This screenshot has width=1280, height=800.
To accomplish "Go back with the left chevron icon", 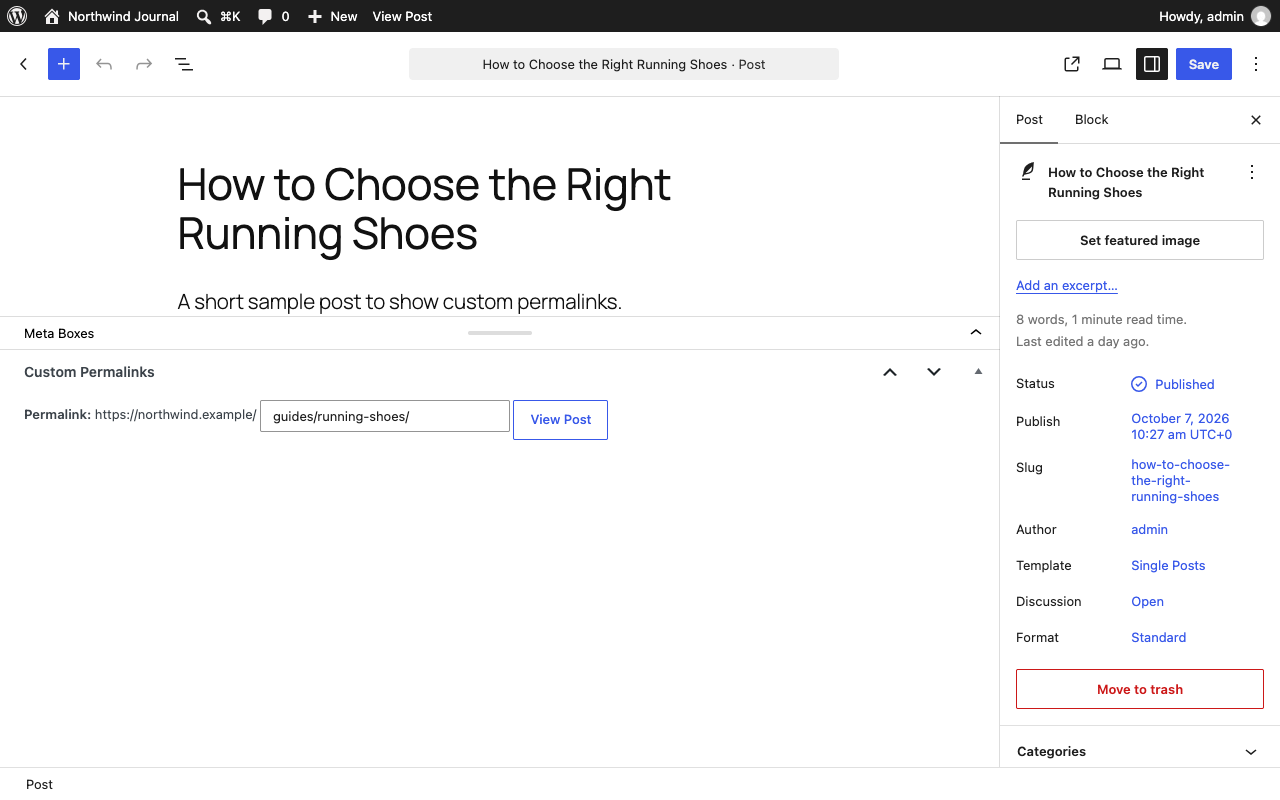I will [24, 64].
